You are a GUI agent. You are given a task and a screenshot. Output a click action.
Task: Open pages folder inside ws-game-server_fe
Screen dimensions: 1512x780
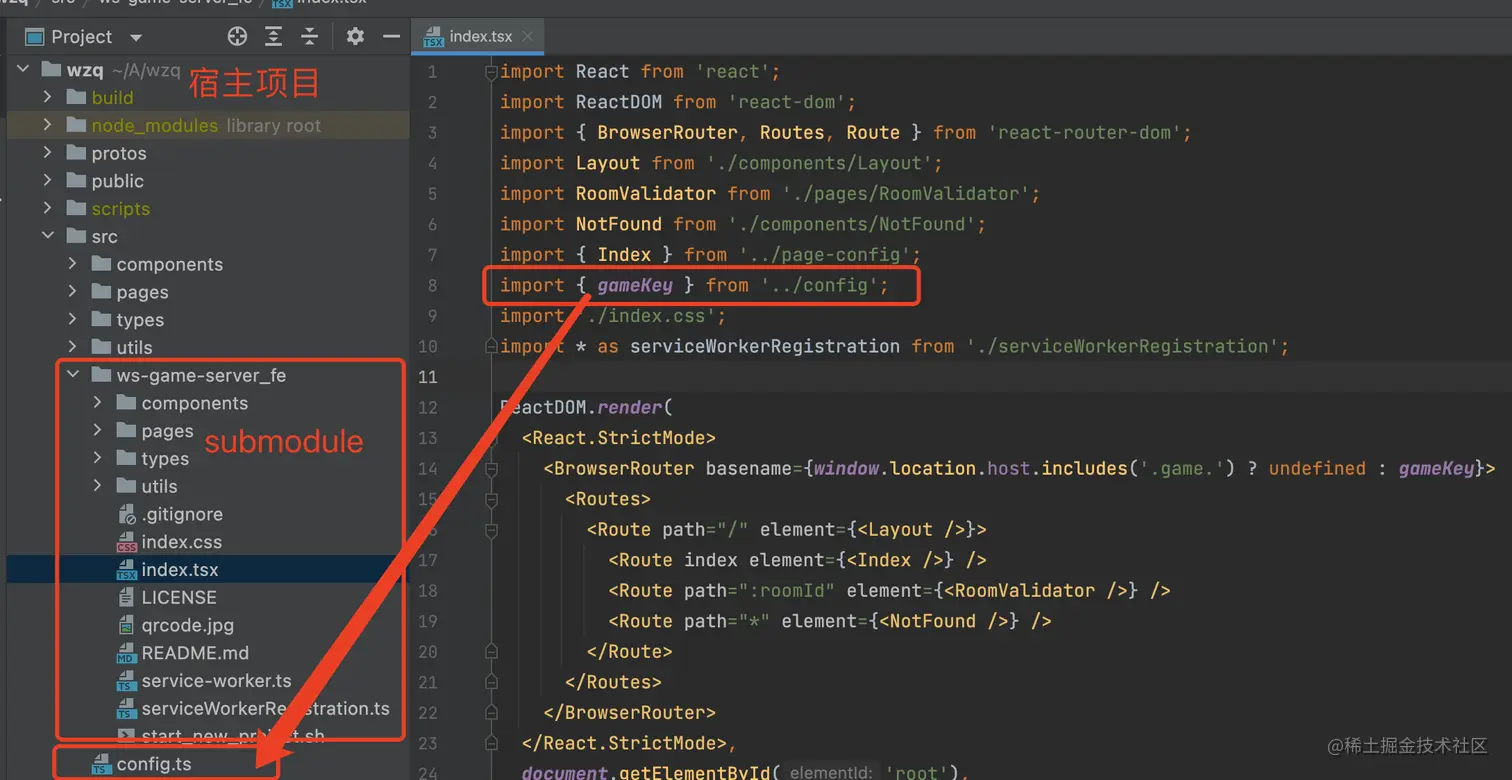167,431
